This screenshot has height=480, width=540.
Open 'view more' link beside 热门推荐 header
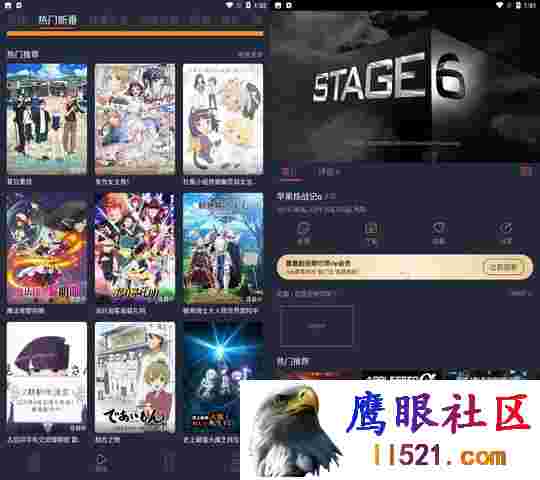[x=250, y=54]
